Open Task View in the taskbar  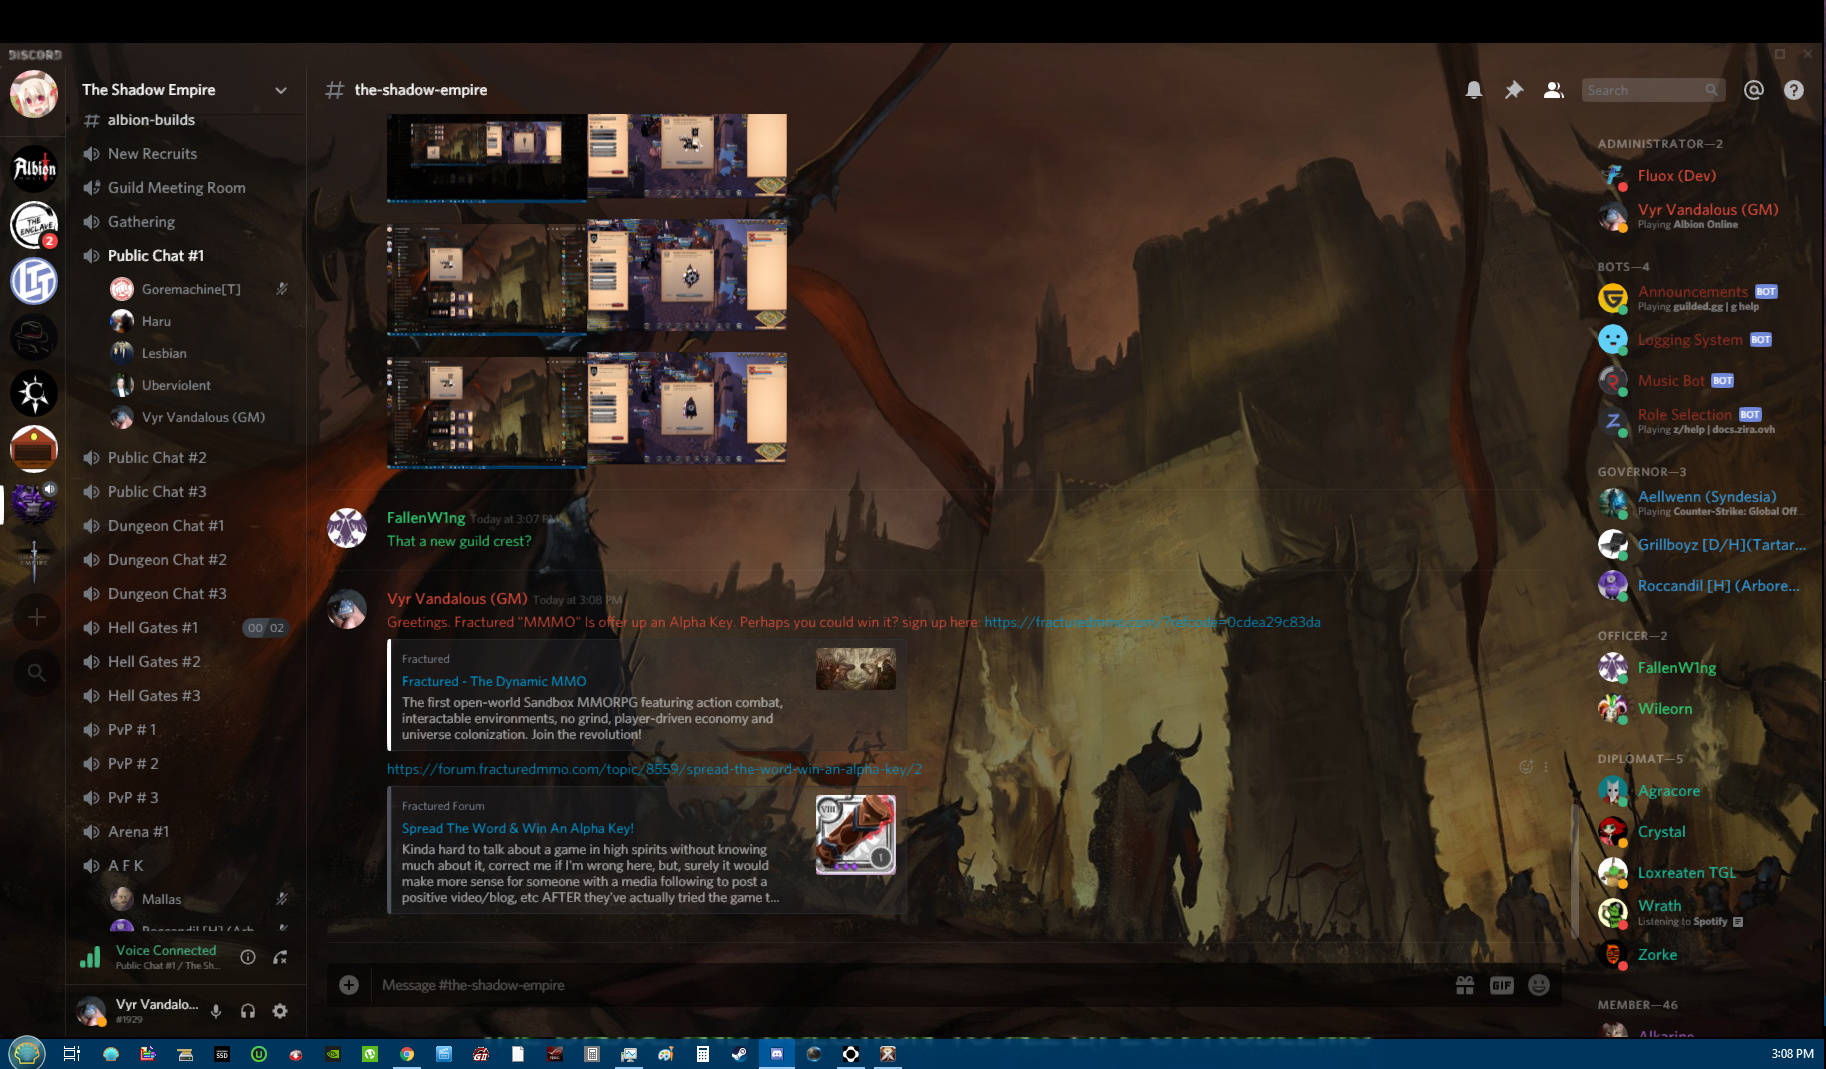(x=72, y=1053)
